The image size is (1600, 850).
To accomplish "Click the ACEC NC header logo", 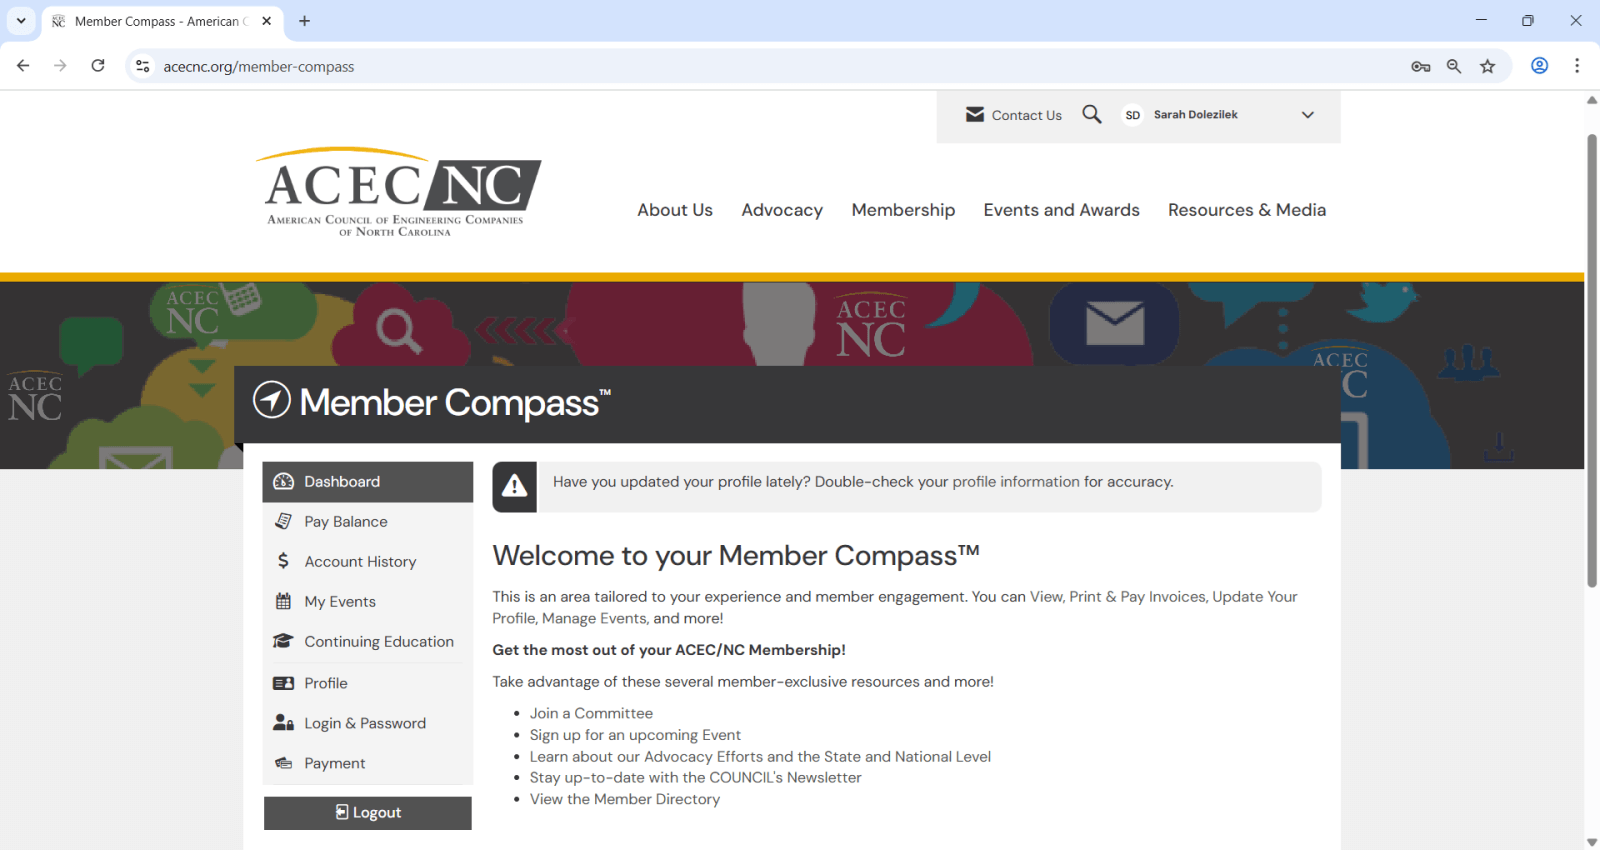I will [x=398, y=192].
